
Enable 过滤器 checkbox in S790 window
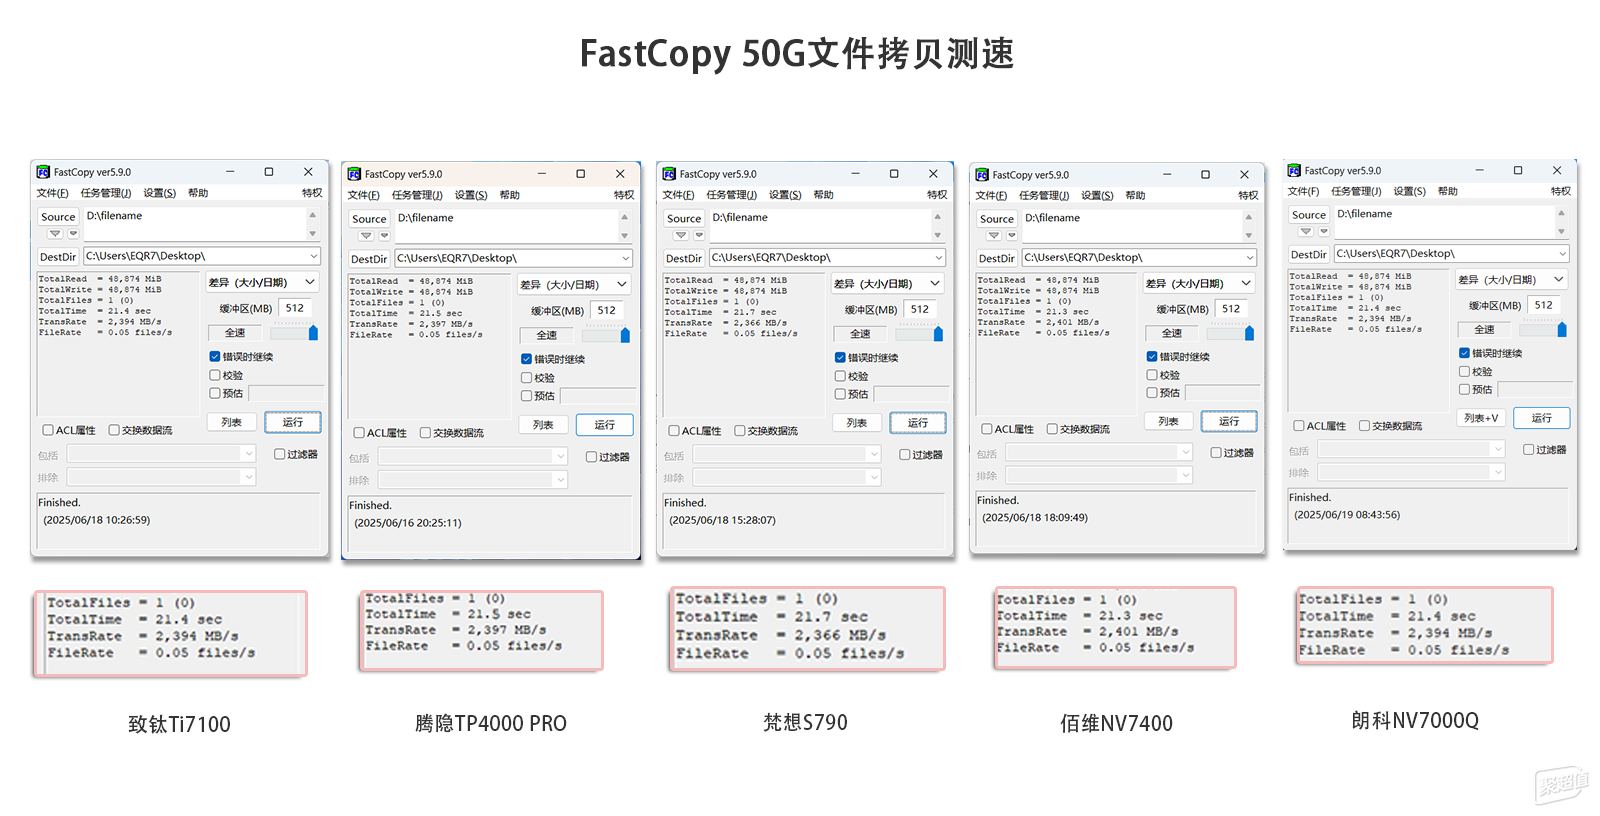click(905, 455)
